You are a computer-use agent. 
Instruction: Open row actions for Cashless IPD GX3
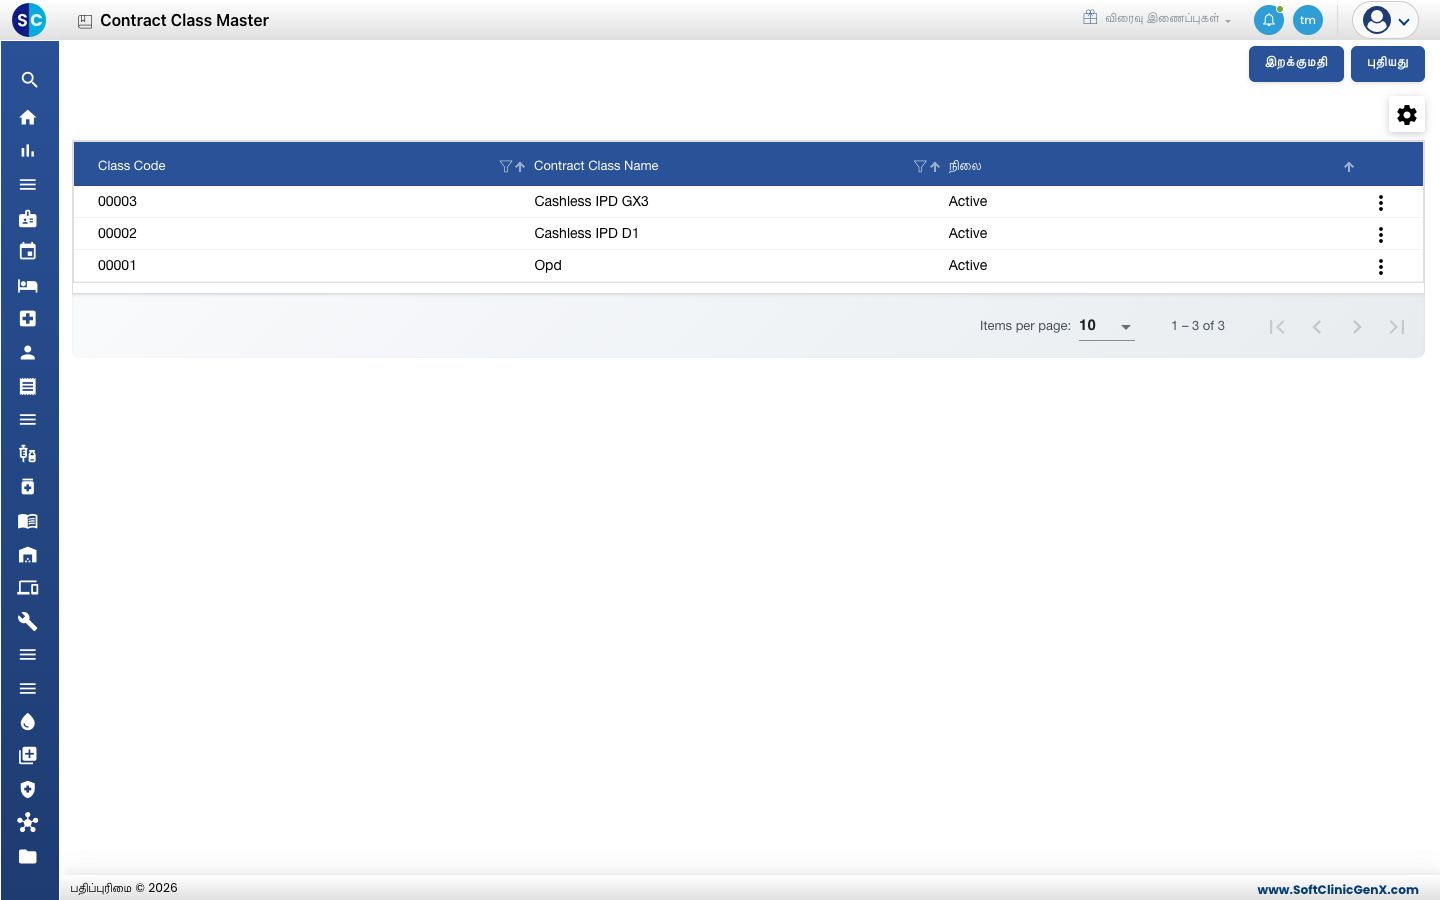(1381, 203)
